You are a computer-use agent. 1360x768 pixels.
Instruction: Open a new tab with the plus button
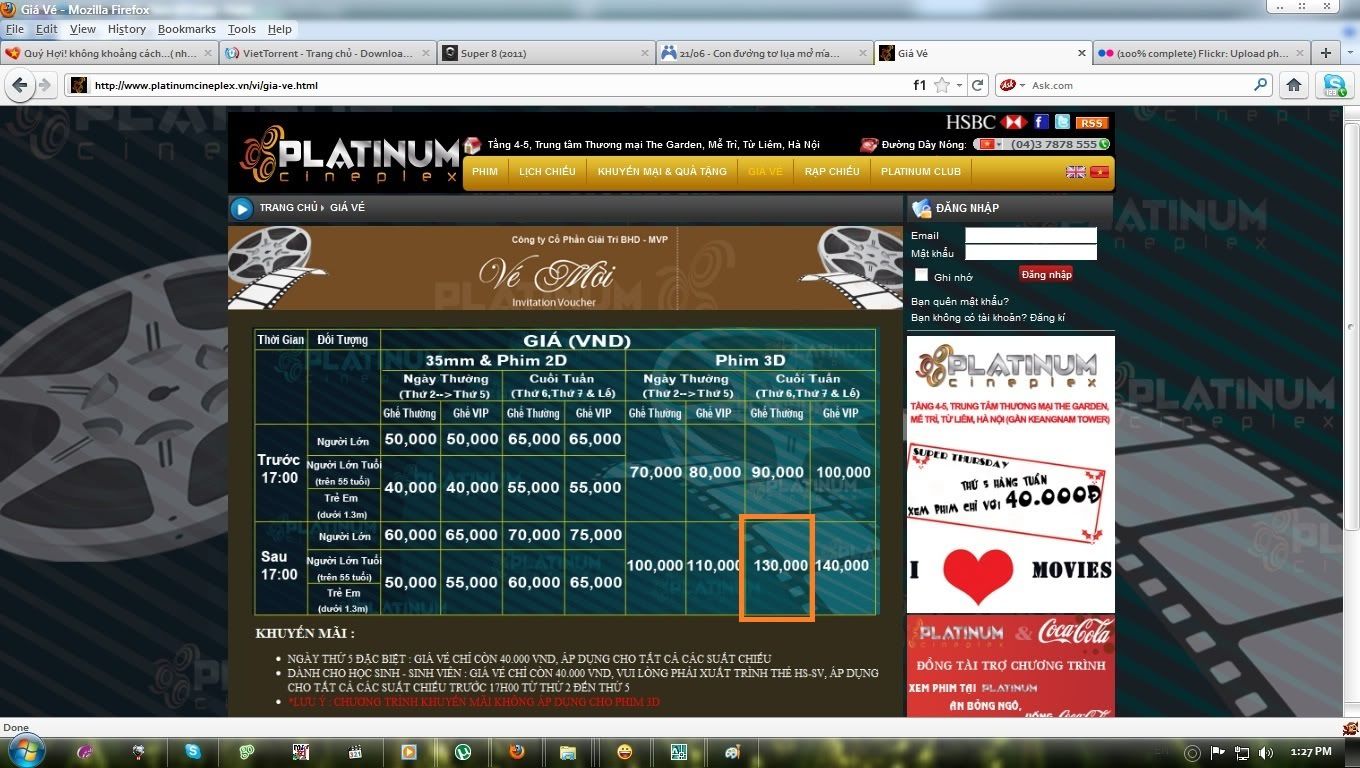pyautogui.click(x=1326, y=53)
